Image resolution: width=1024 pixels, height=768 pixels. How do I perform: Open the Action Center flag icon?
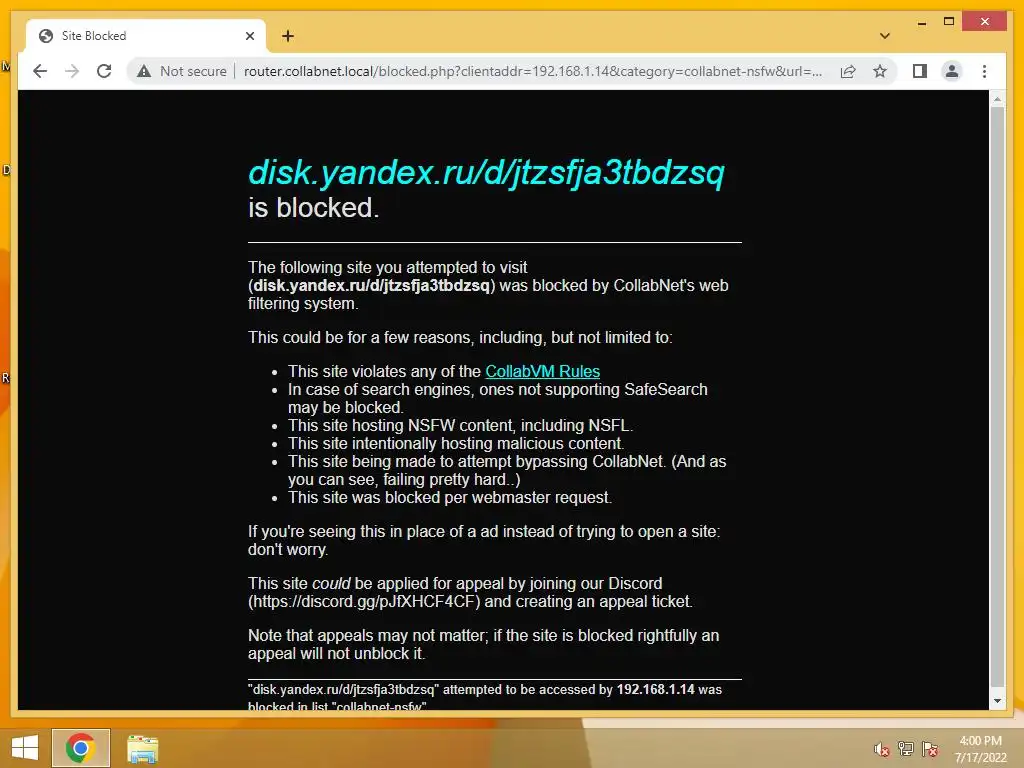[x=930, y=749]
